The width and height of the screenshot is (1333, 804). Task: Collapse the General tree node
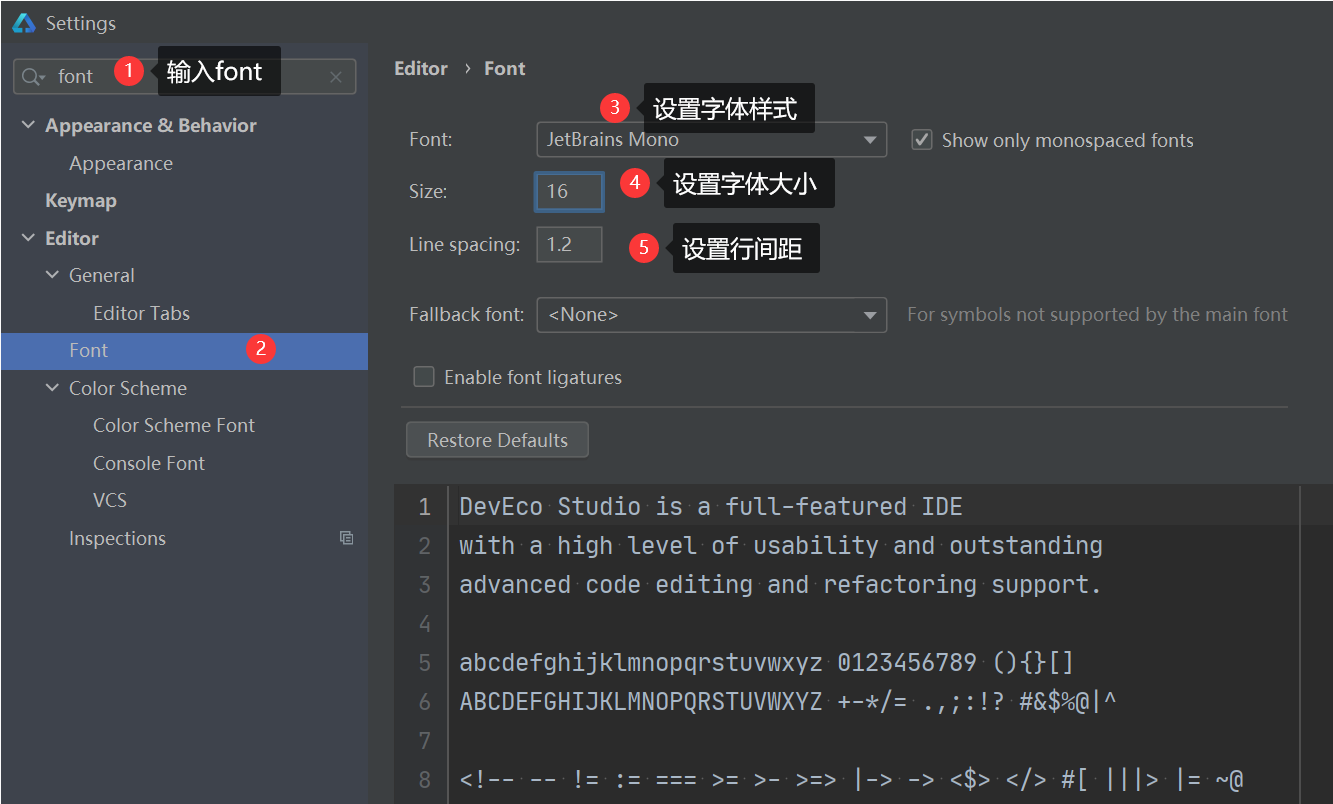52,276
